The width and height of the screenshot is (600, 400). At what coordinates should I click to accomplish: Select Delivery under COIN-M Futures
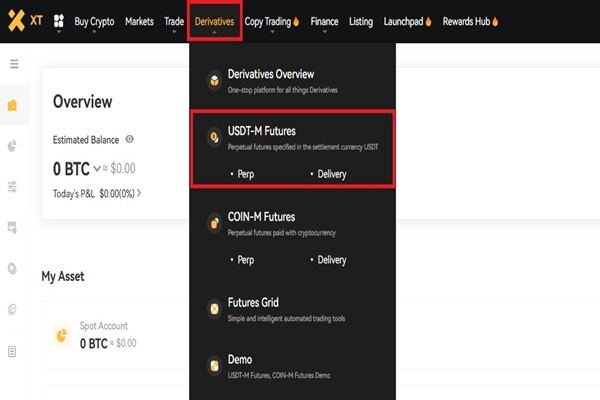tap(332, 260)
